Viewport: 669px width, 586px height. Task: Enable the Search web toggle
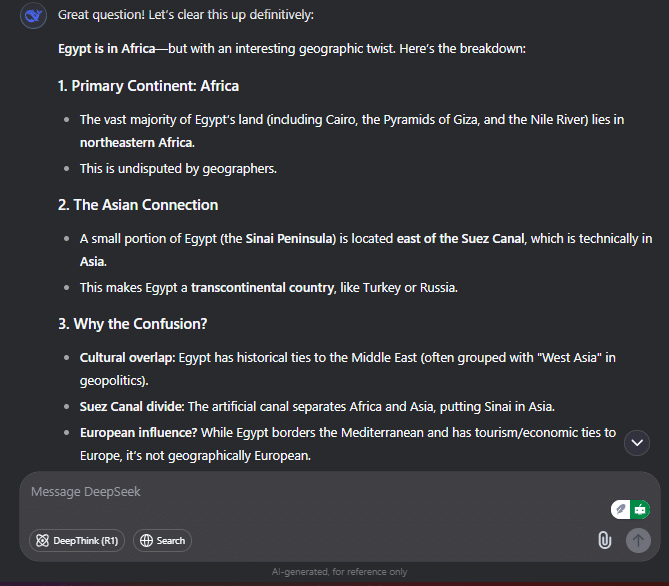click(162, 541)
